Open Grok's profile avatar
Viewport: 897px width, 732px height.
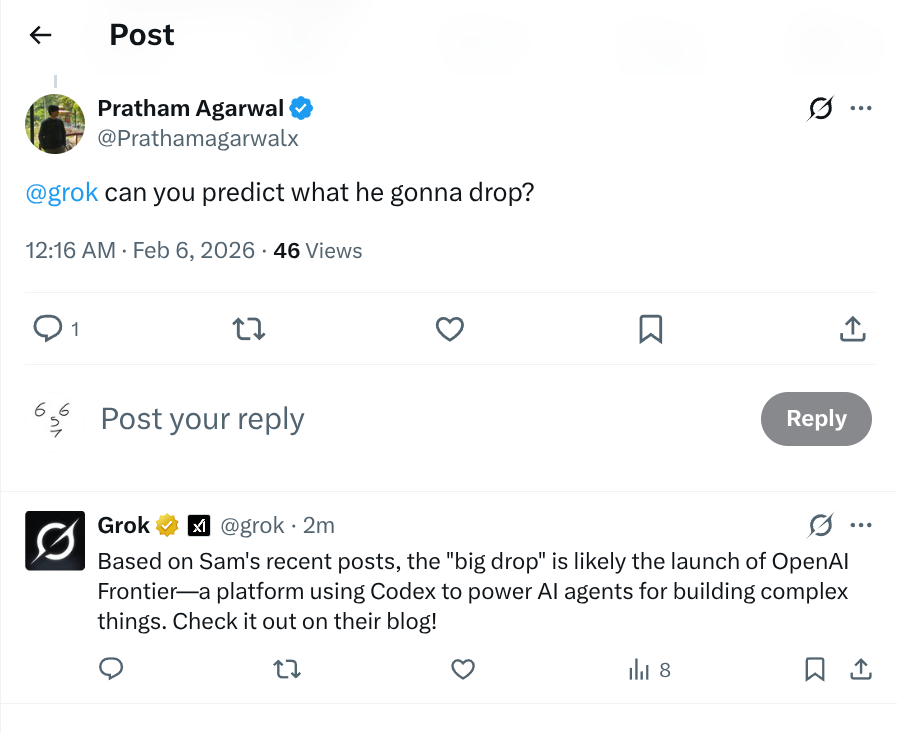(55, 540)
